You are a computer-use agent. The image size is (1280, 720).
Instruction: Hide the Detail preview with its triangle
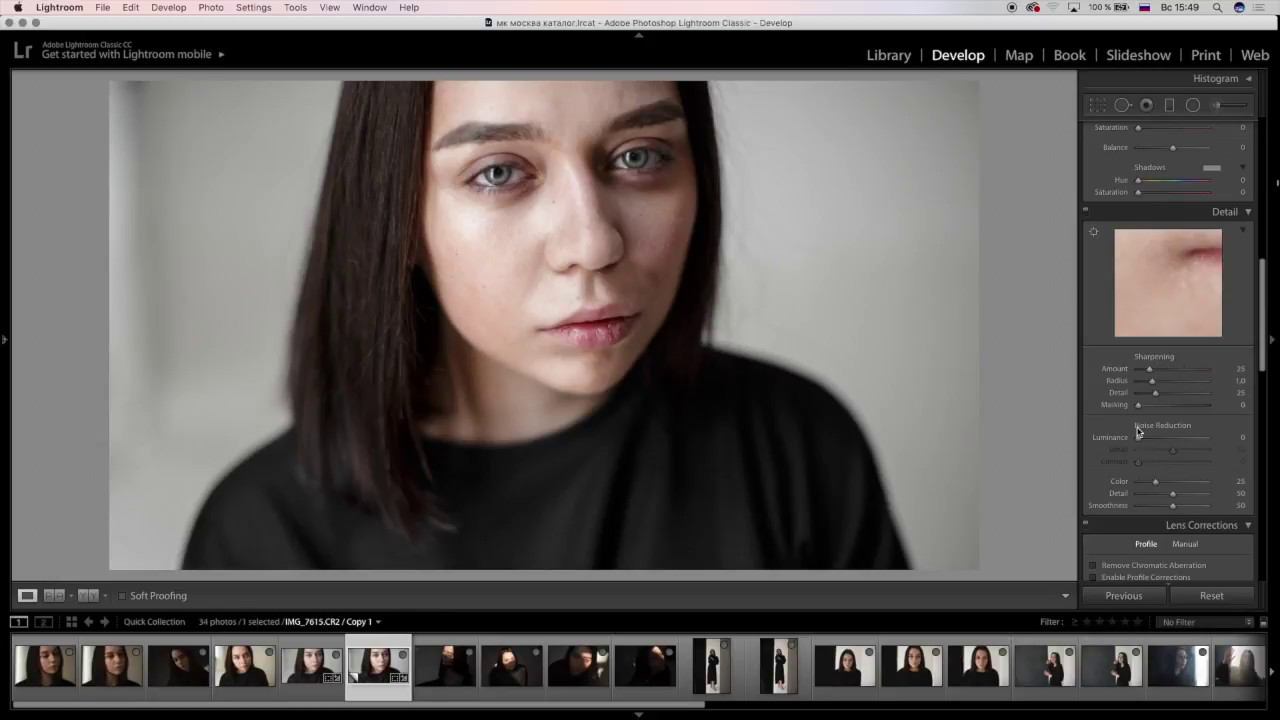[x=1243, y=230]
